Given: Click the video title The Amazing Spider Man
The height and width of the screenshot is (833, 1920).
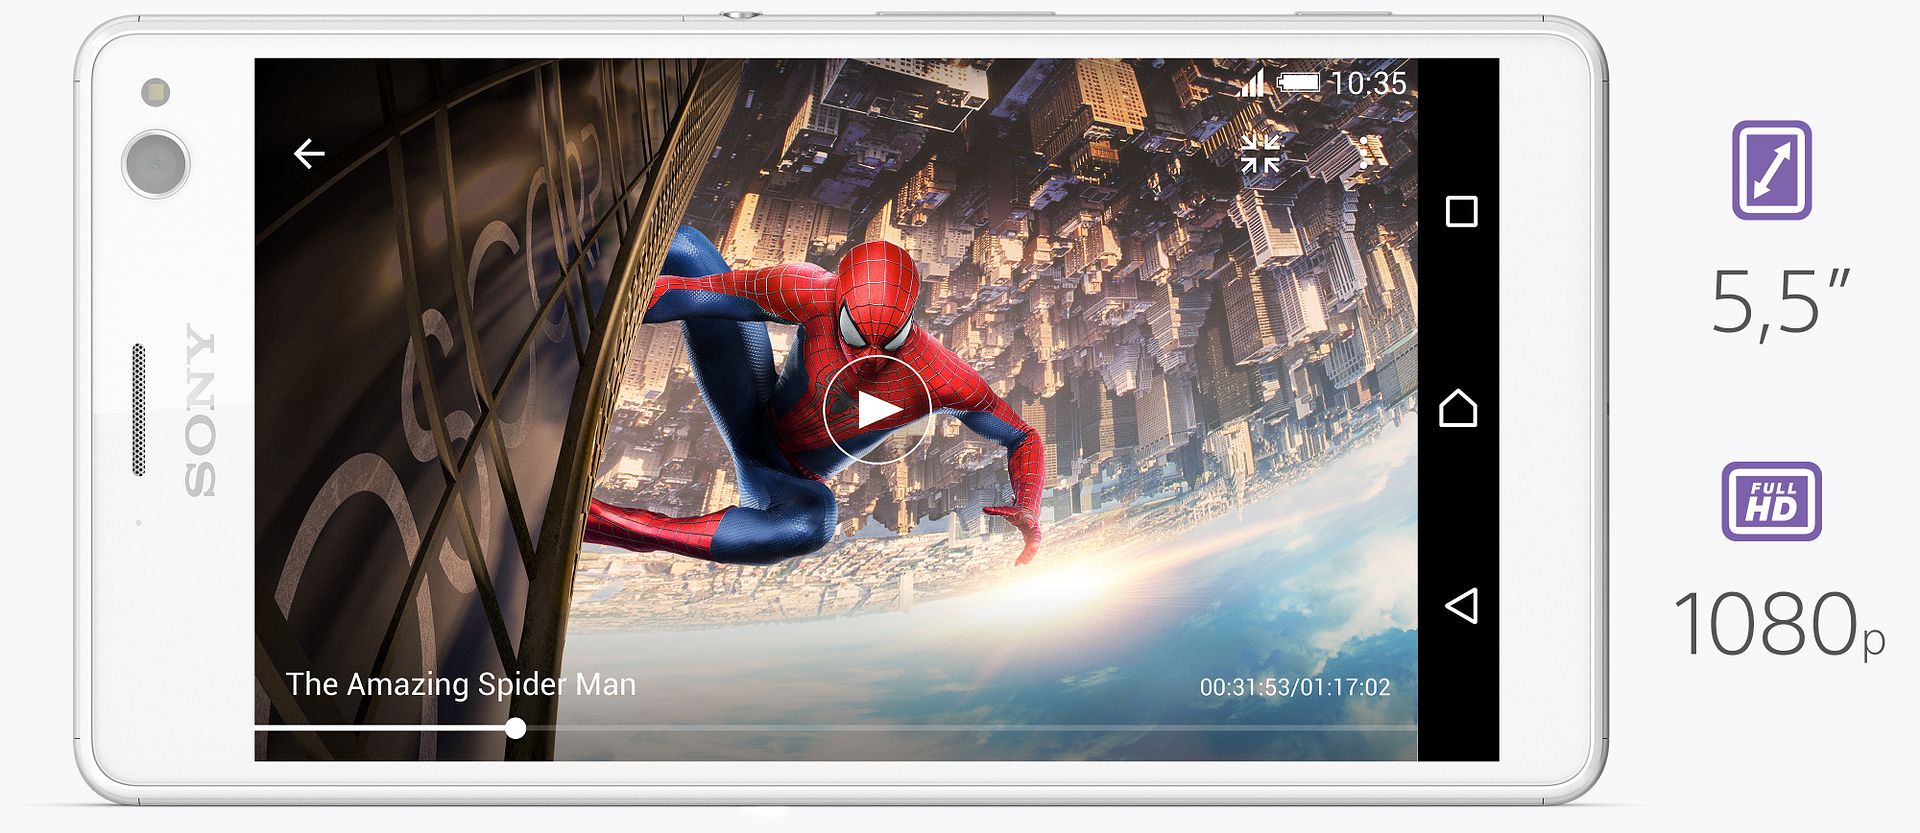Looking at the screenshot, I should (461, 684).
